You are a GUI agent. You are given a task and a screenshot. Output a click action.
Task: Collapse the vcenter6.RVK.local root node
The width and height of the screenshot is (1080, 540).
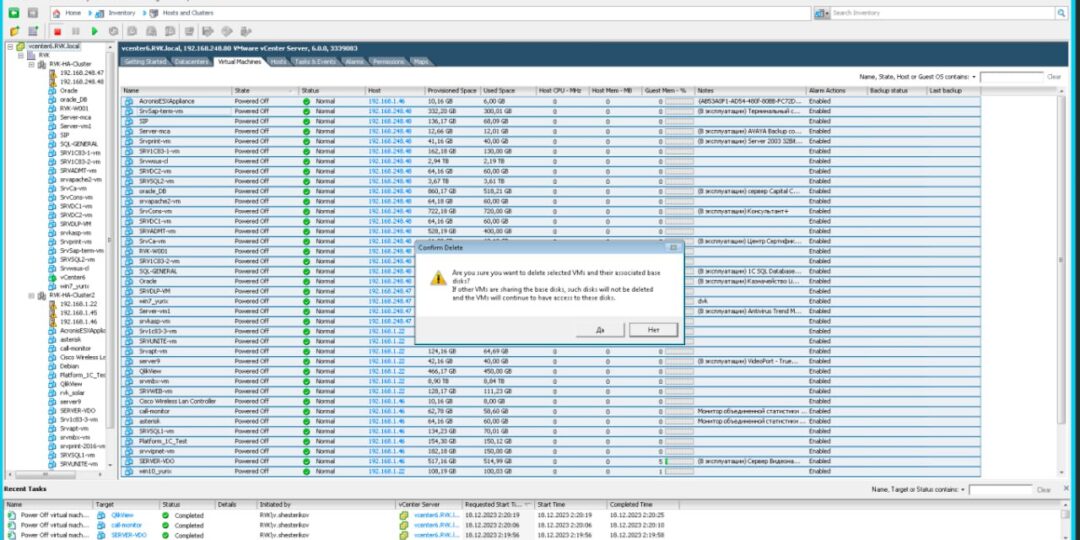[10, 46]
